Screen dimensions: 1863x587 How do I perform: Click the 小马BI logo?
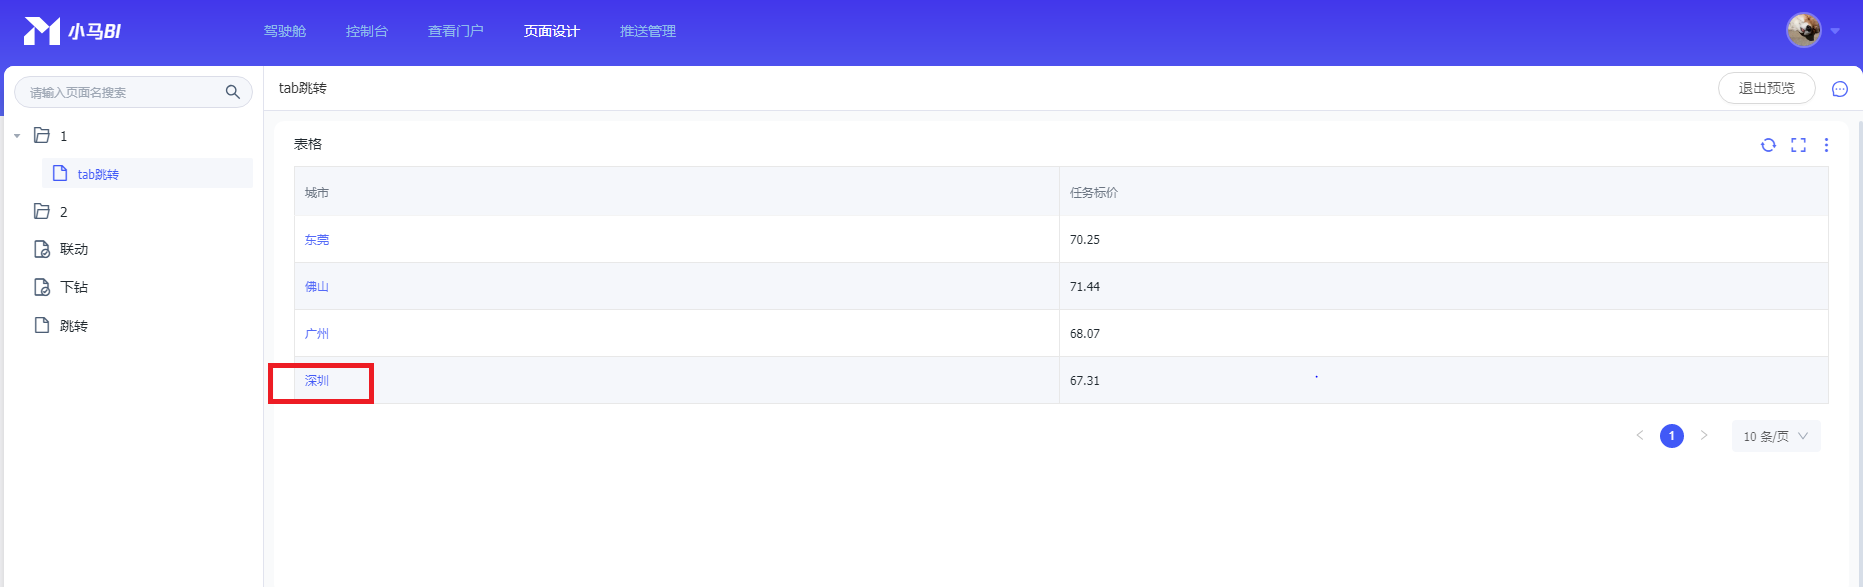[x=72, y=31]
